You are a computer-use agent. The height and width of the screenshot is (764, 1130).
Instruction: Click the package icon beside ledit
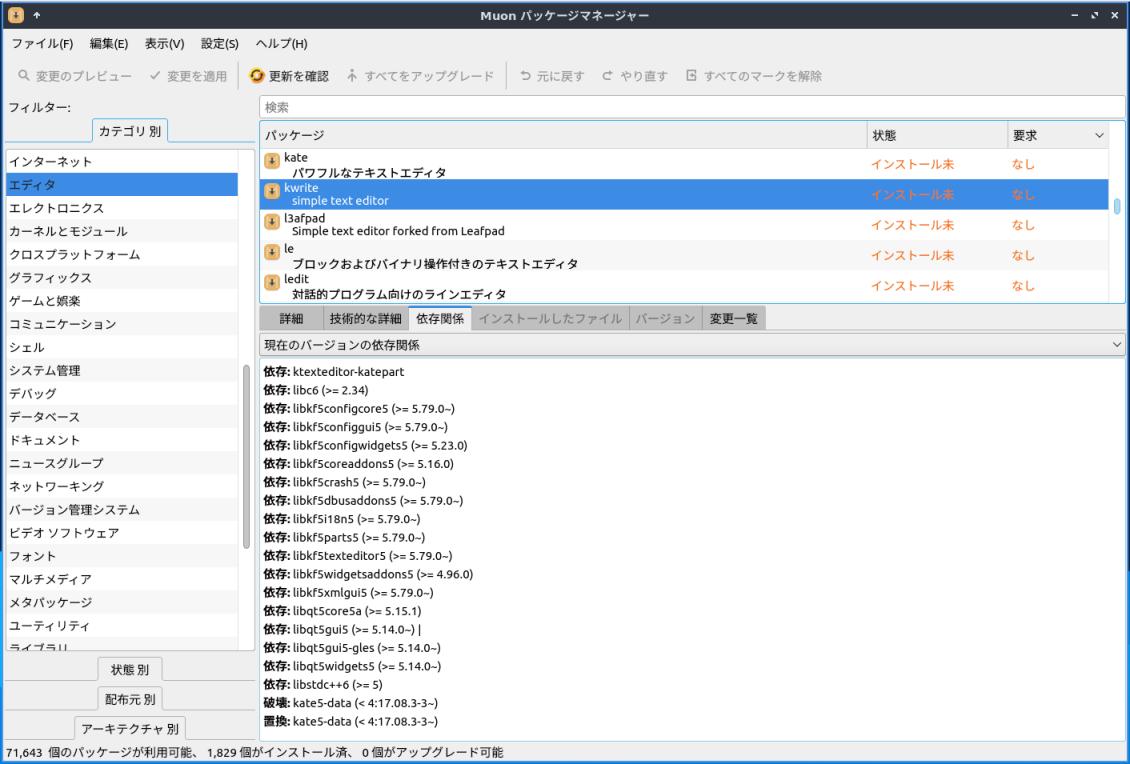(272, 282)
